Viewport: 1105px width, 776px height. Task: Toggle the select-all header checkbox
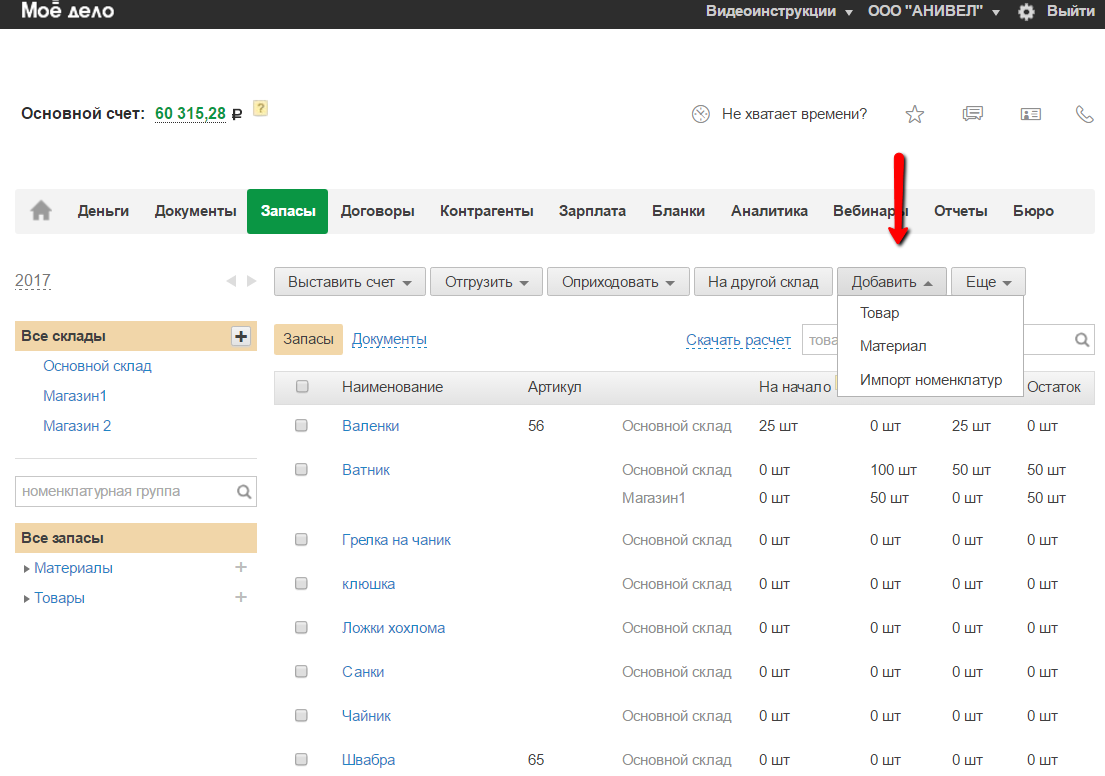(x=302, y=387)
